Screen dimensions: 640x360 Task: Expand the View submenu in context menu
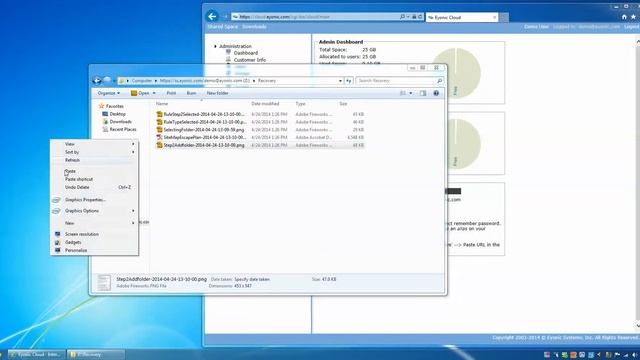coord(133,144)
